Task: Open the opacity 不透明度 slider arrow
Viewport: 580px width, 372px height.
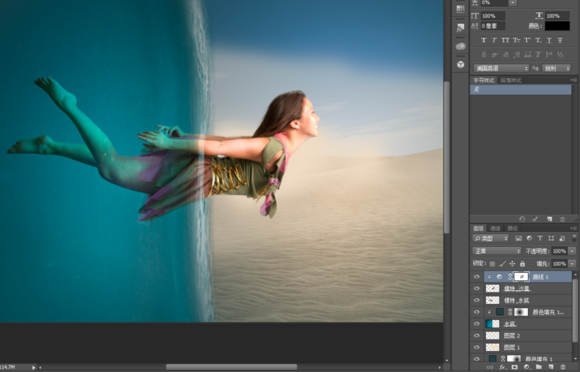Action: pyautogui.click(x=572, y=251)
